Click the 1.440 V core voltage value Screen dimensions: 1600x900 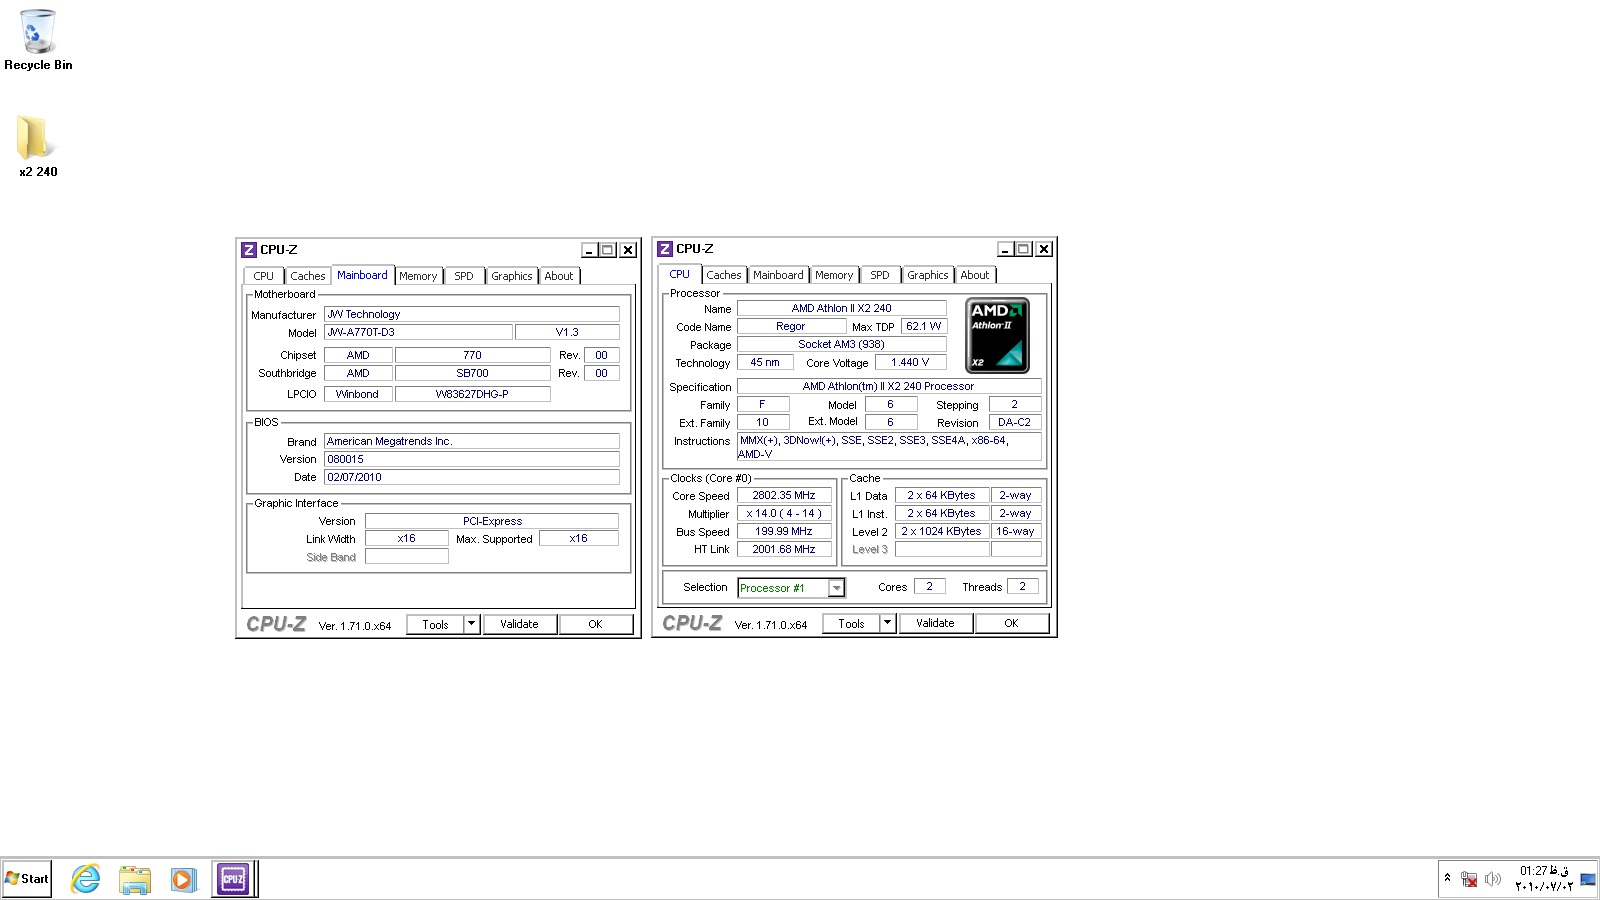click(911, 362)
